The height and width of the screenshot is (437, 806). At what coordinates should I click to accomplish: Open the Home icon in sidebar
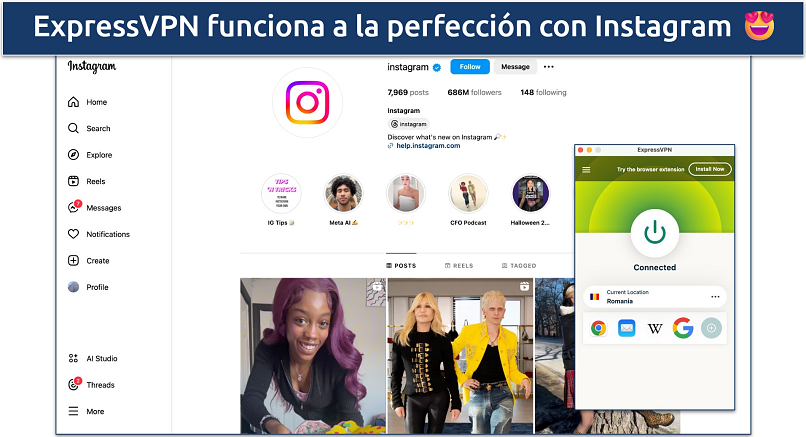[x=74, y=102]
